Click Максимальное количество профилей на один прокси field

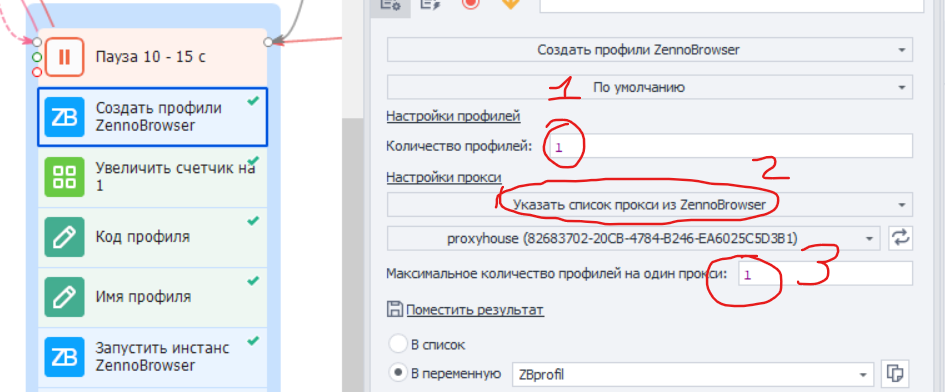tap(826, 274)
